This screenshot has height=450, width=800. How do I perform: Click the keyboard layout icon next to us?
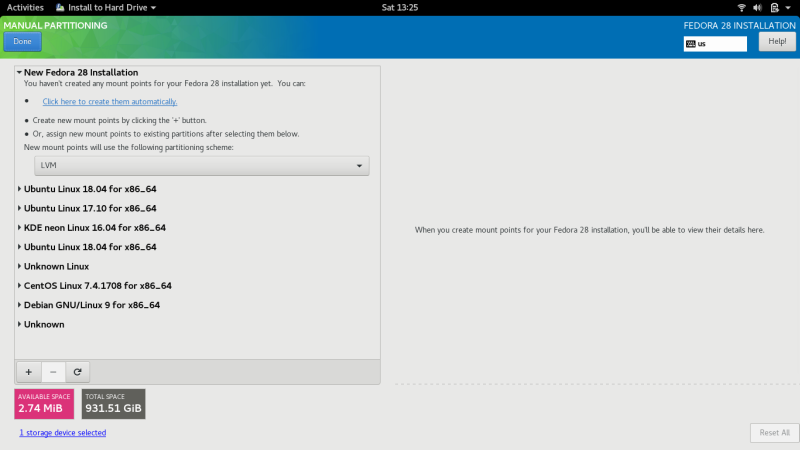point(691,44)
